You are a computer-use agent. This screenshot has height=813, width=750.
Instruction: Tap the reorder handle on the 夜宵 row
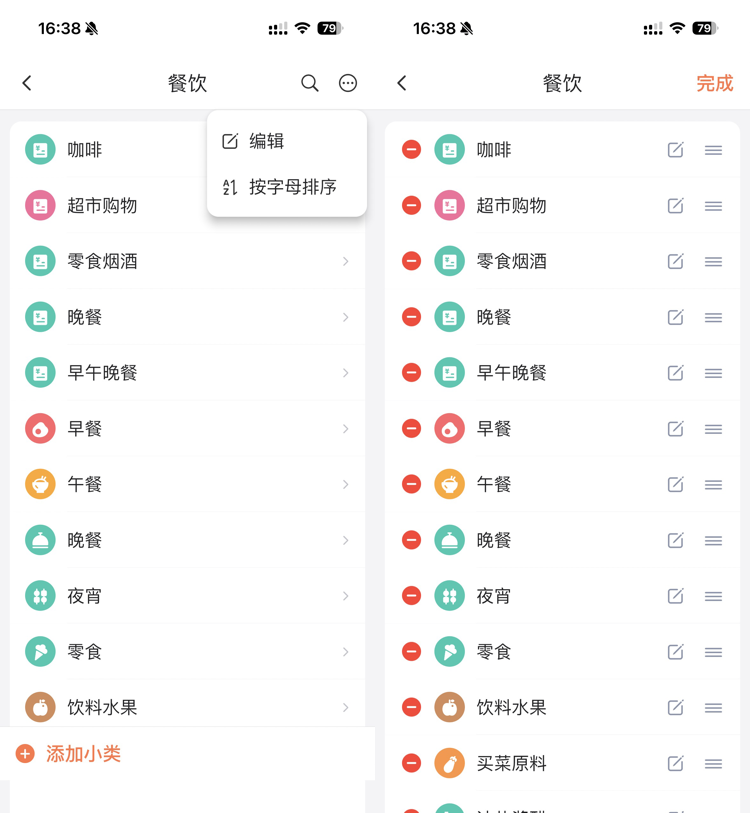[x=713, y=596]
